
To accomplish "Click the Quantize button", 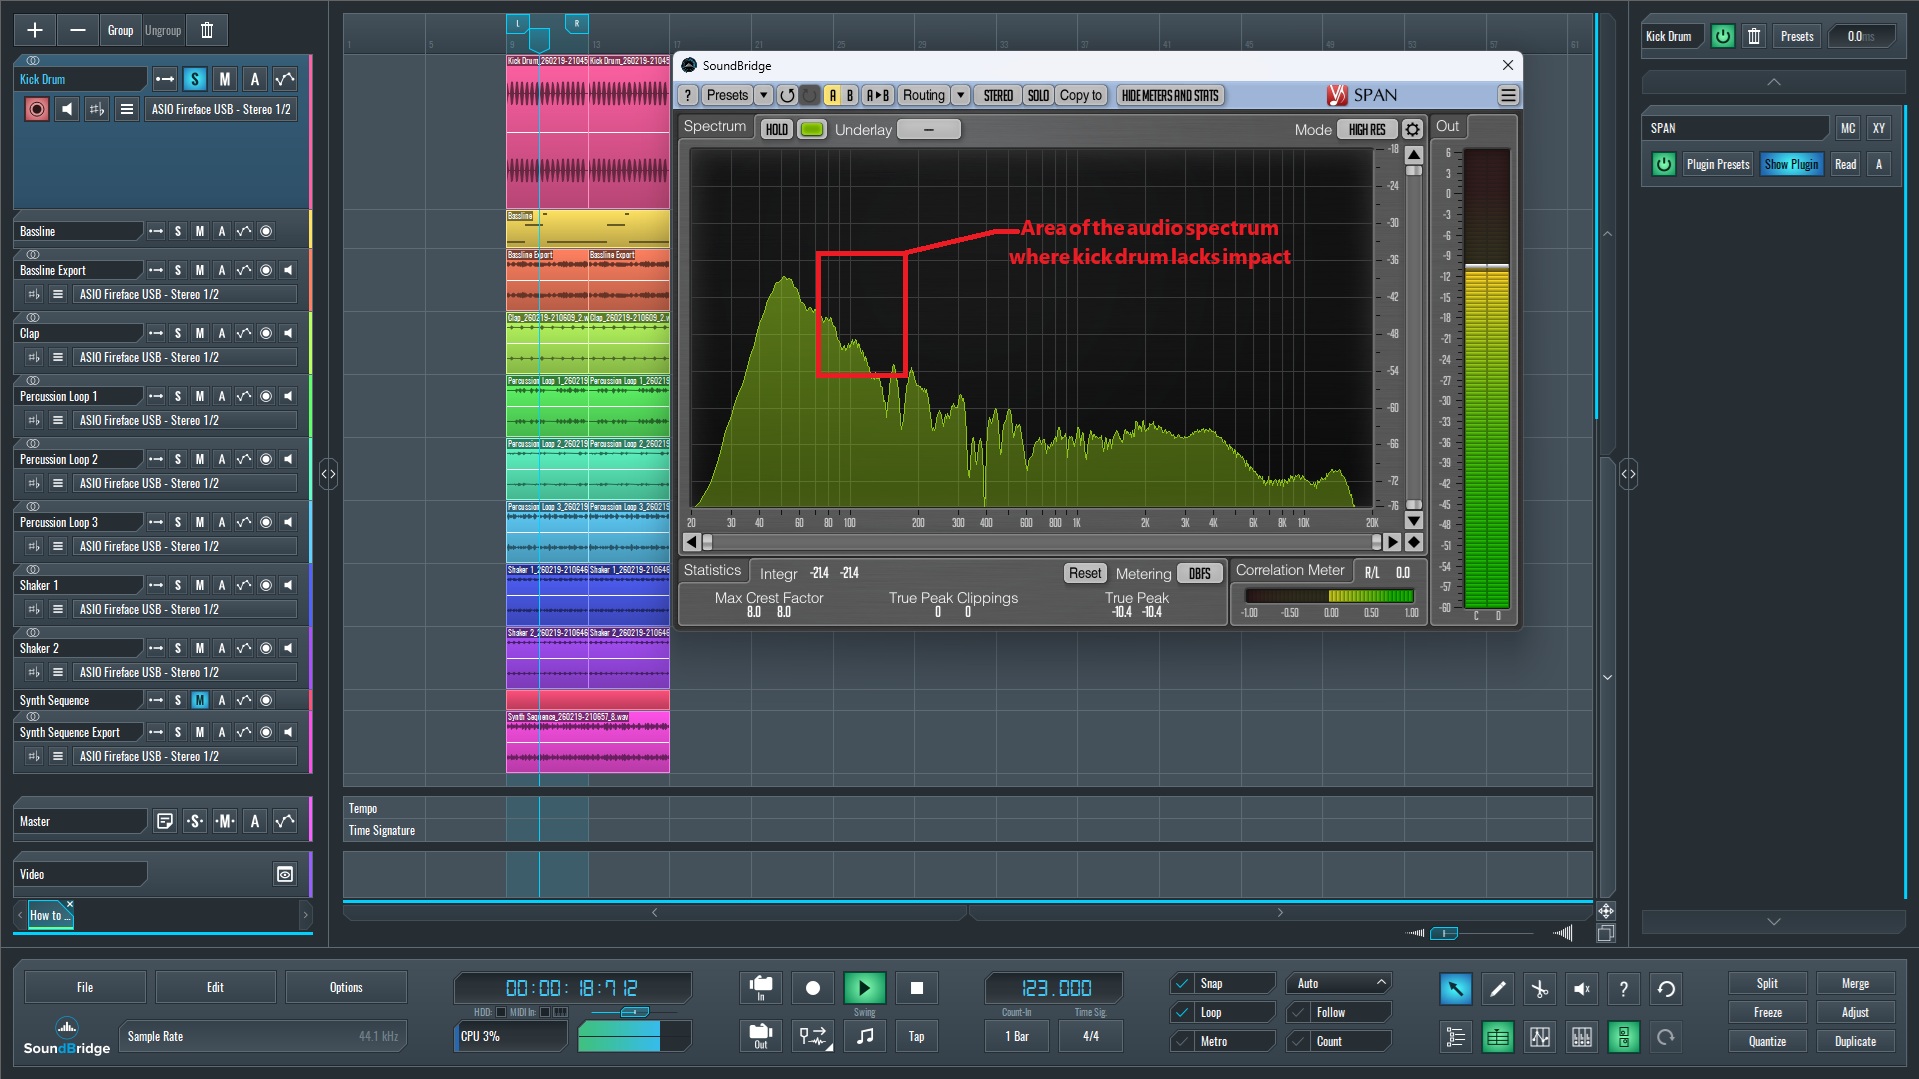I will coord(1767,1041).
